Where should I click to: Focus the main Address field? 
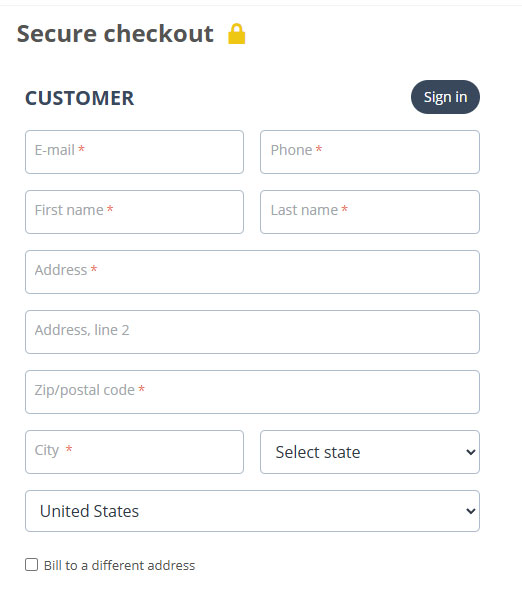point(253,272)
